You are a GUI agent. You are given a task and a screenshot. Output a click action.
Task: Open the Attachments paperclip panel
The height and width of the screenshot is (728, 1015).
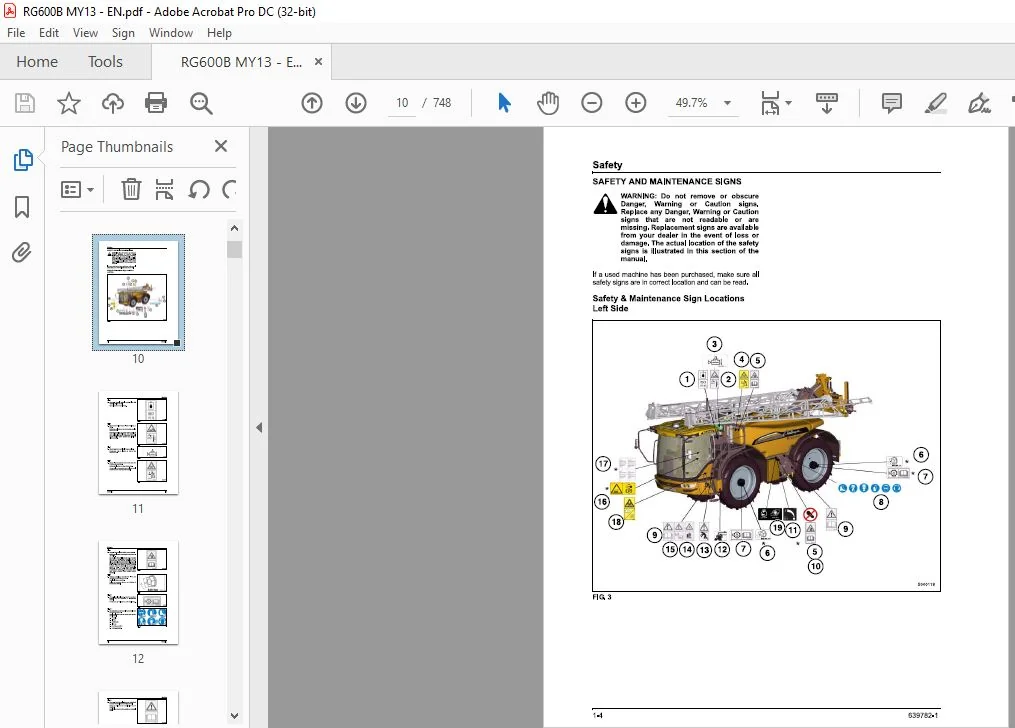click(22, 252)
